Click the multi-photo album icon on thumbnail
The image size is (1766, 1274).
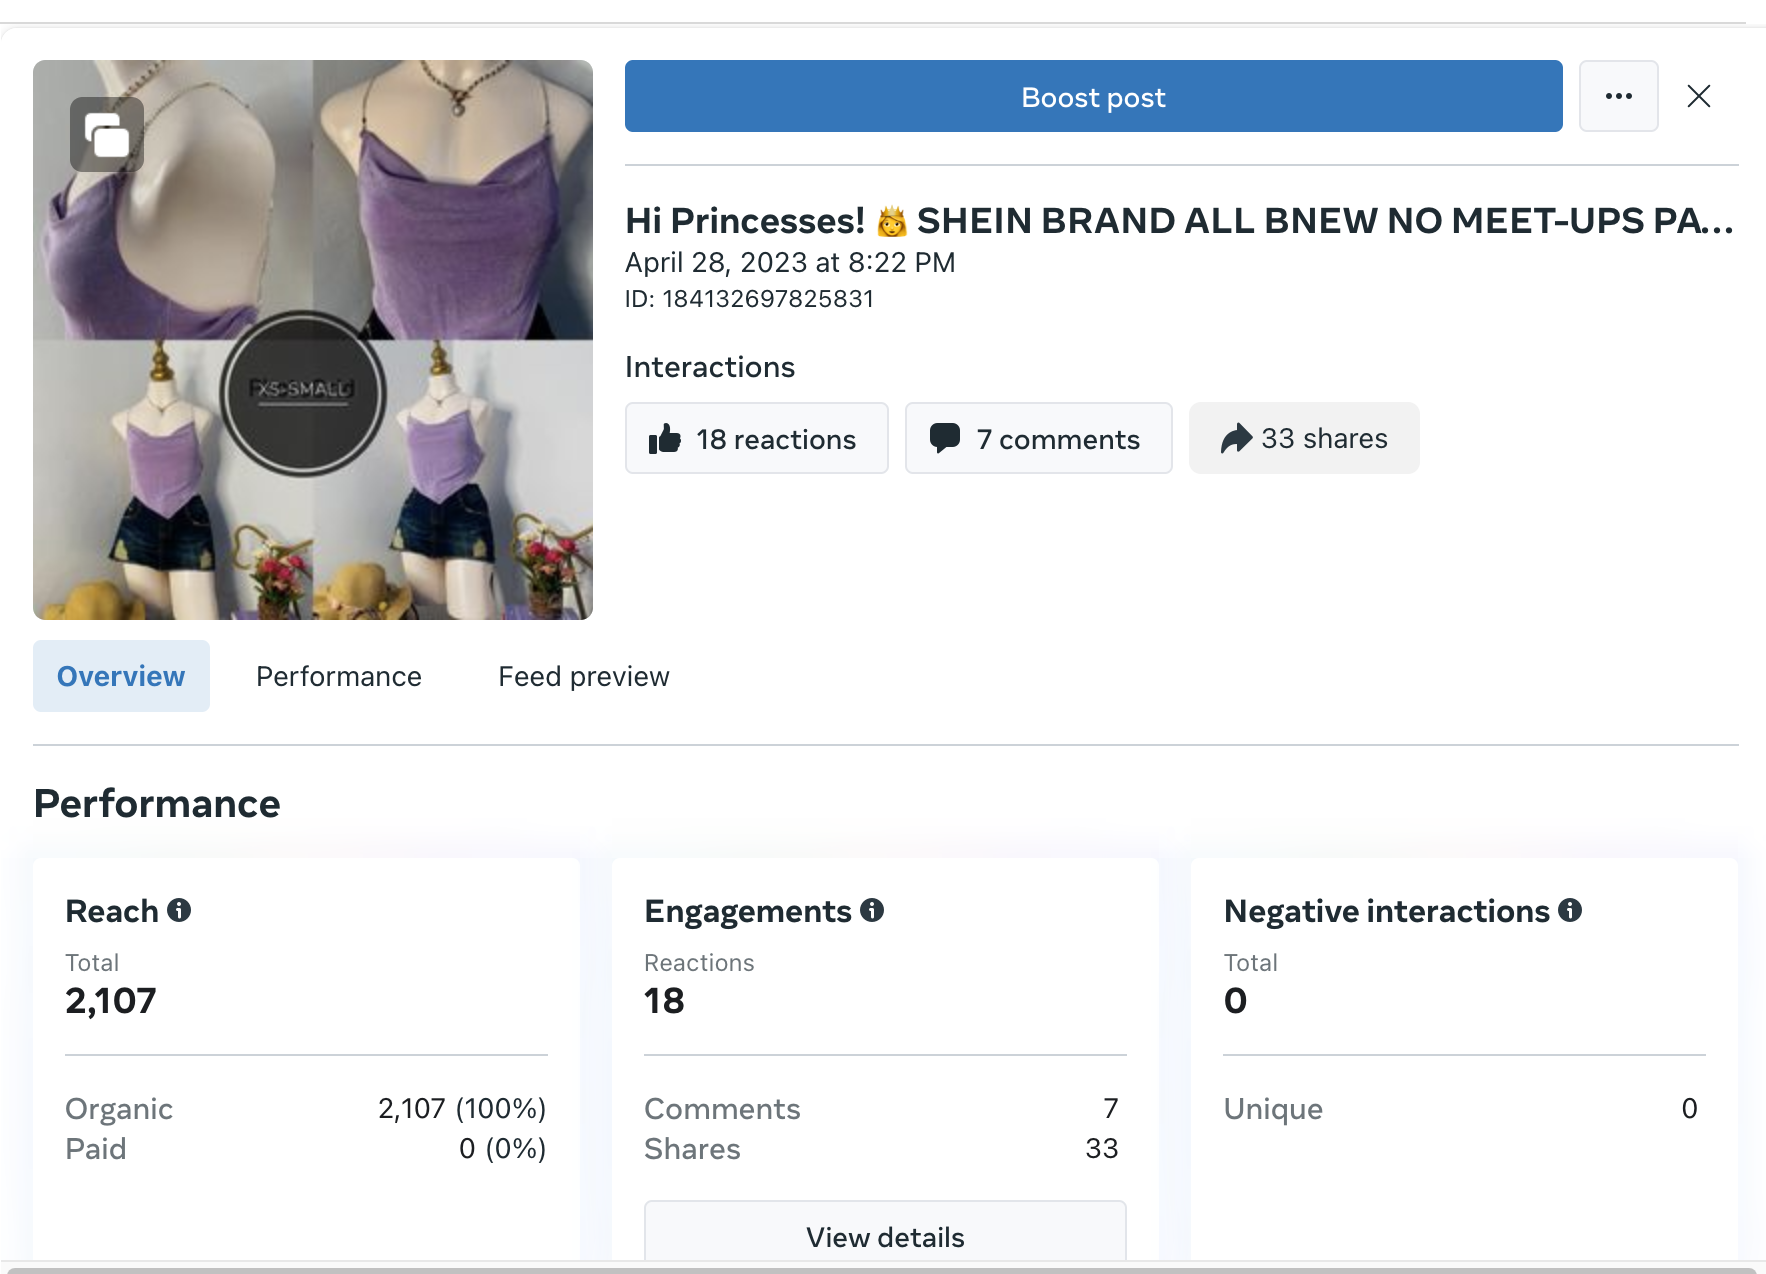click(x=107, y=135)
